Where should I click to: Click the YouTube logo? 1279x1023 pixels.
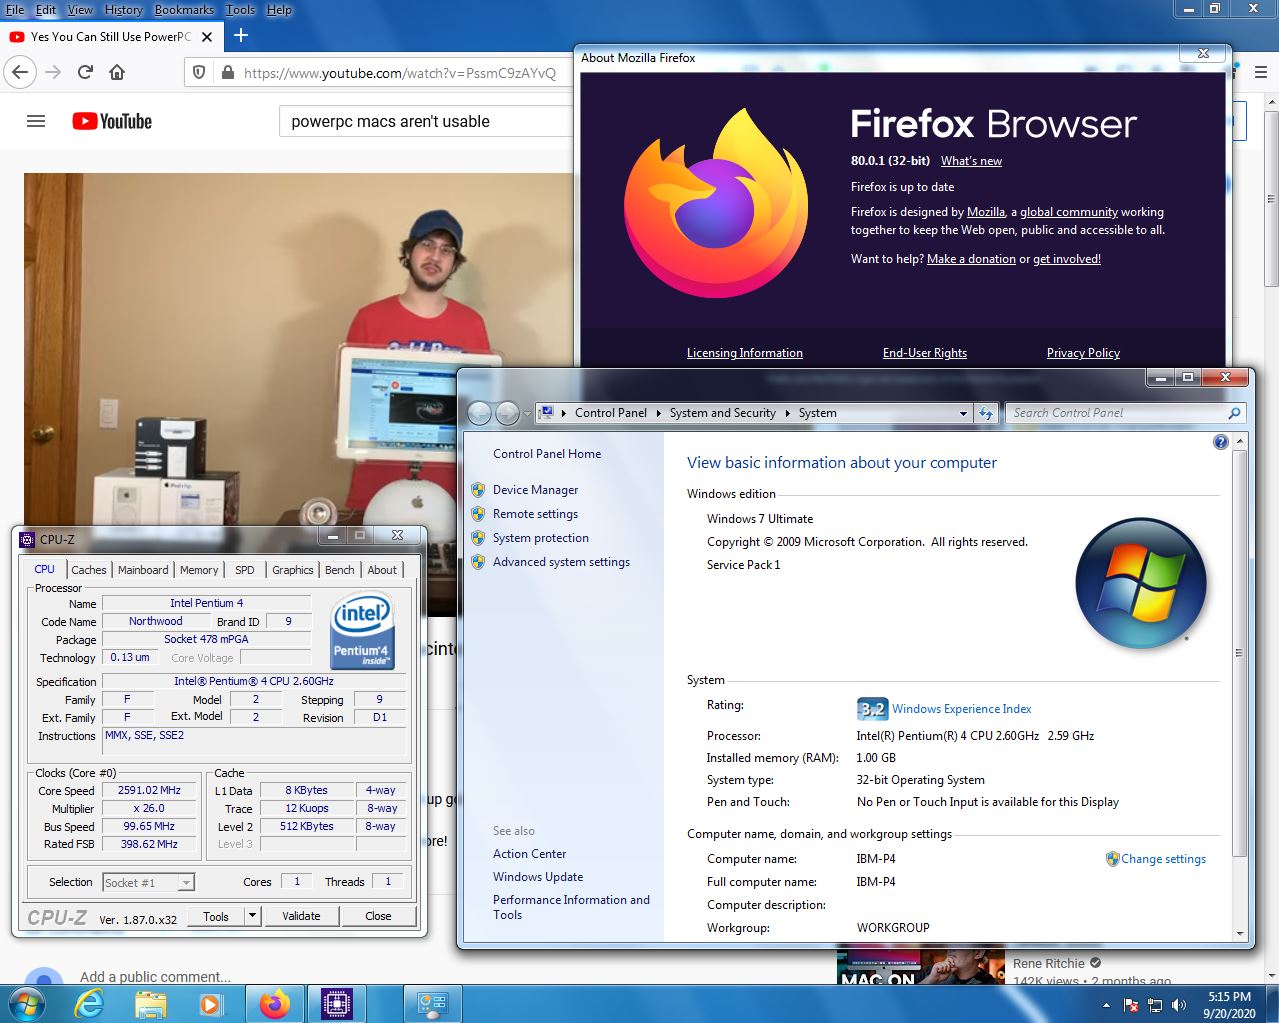point(112,121)
